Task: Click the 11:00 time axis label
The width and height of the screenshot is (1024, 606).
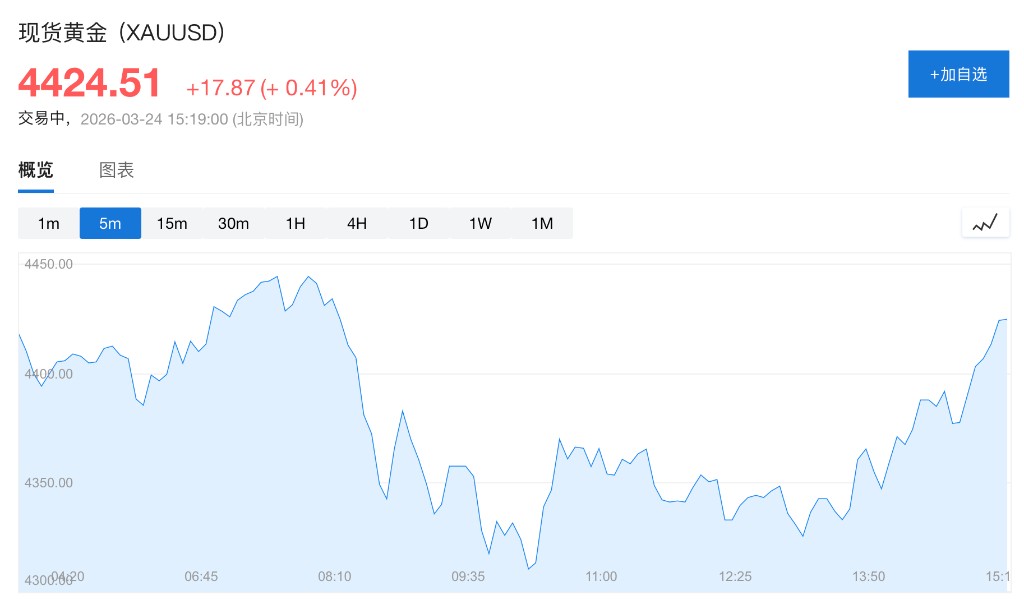Action: pyautogui.click(x=601, y=577)
